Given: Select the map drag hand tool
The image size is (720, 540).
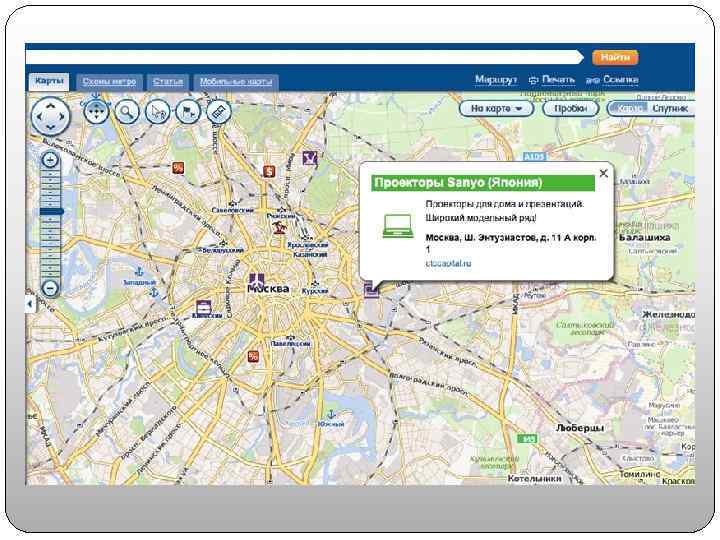Looking at the screenshot, I should pos(96,112).
